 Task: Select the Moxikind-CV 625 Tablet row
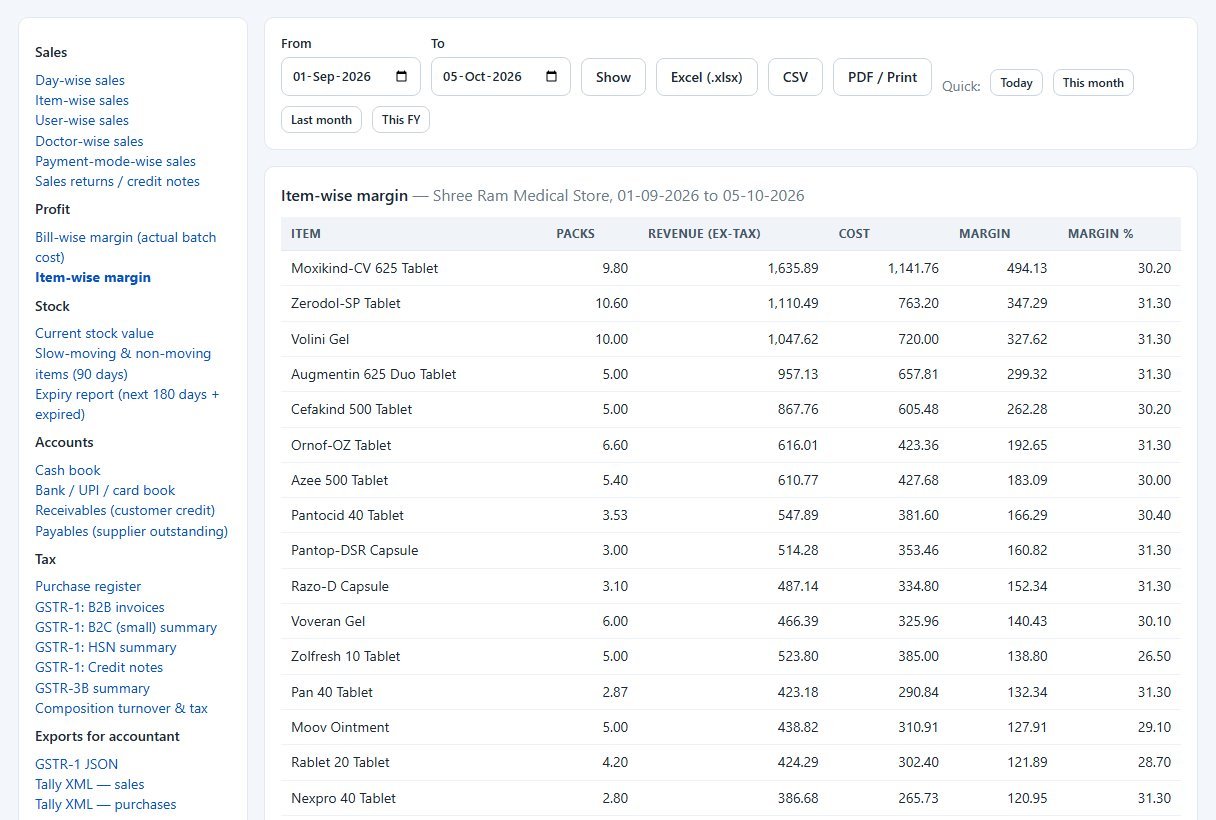(x=731, y=268)
